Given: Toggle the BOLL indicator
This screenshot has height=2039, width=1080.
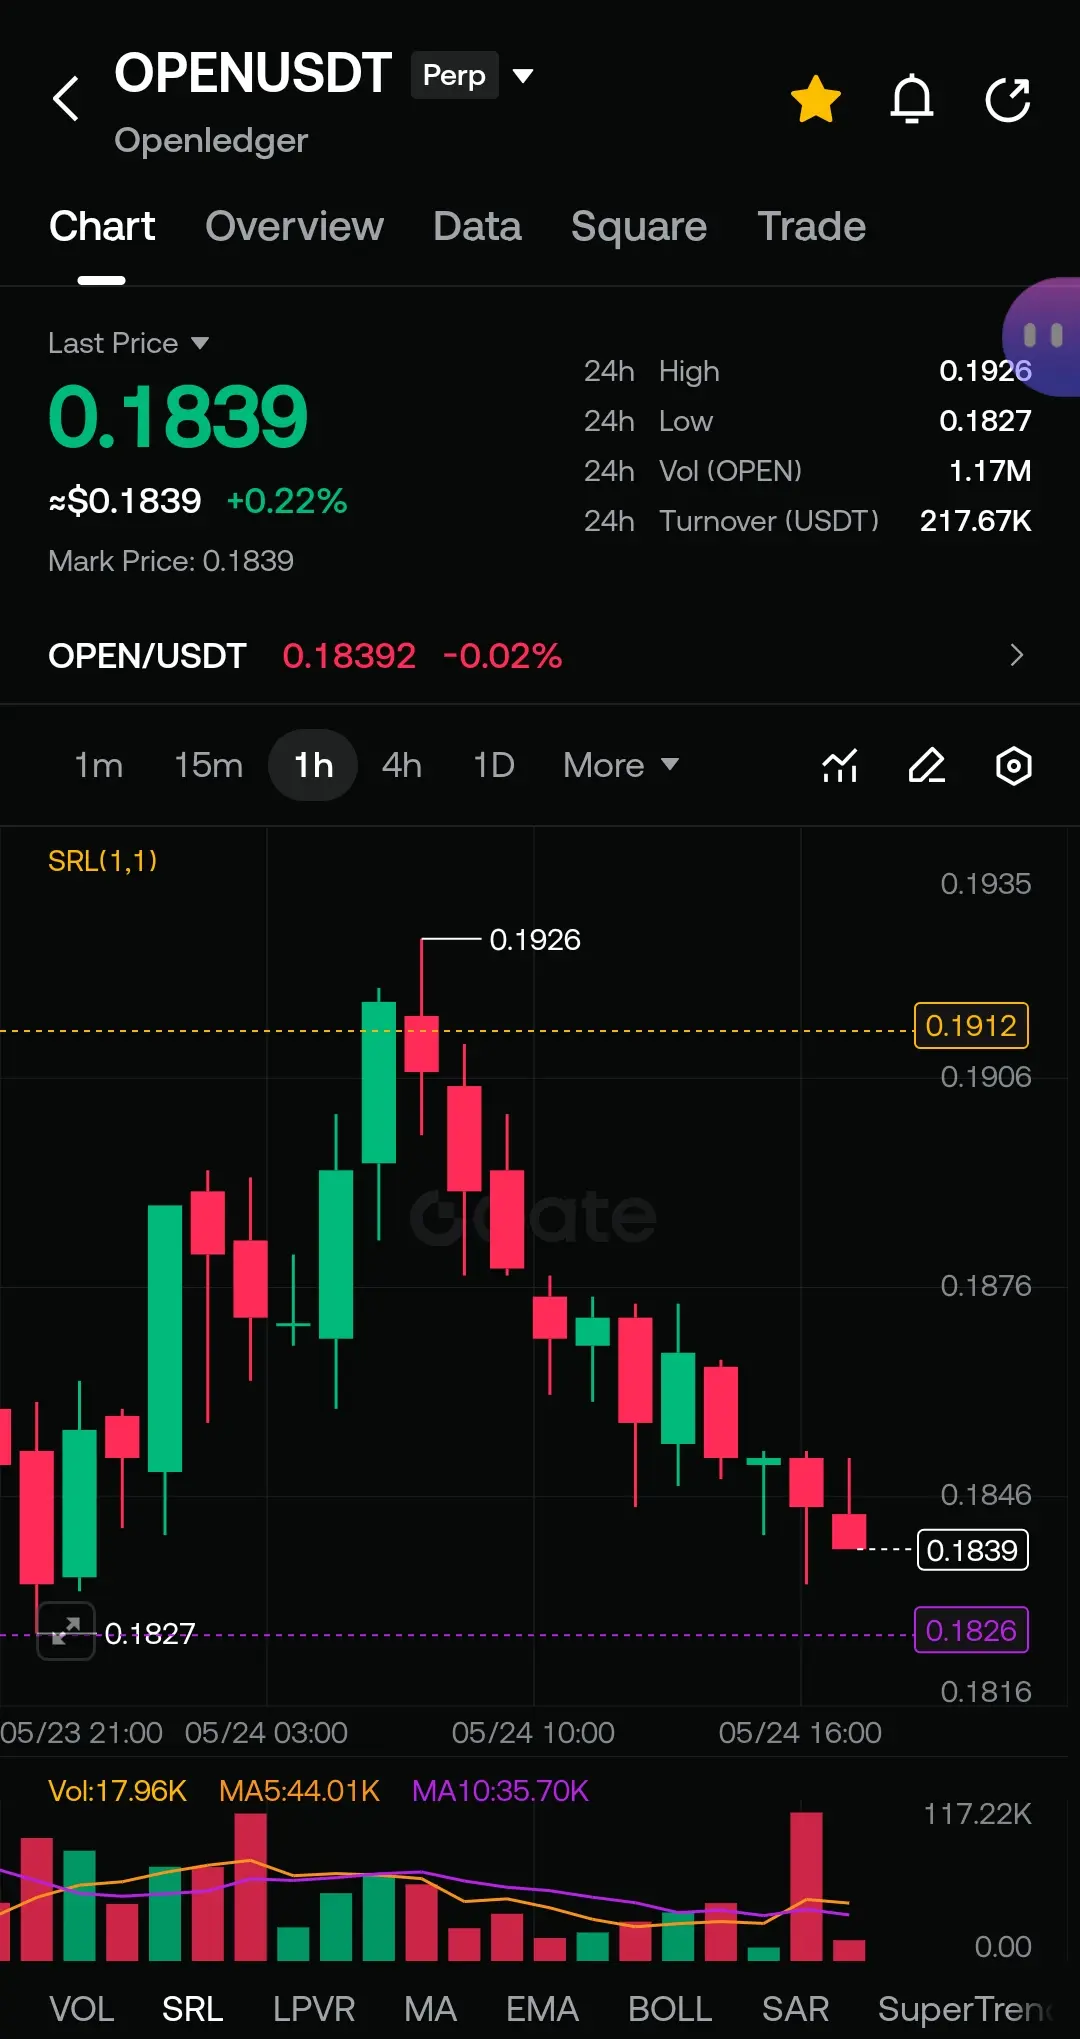Looking at the screenshot, I should point(670,2008).
